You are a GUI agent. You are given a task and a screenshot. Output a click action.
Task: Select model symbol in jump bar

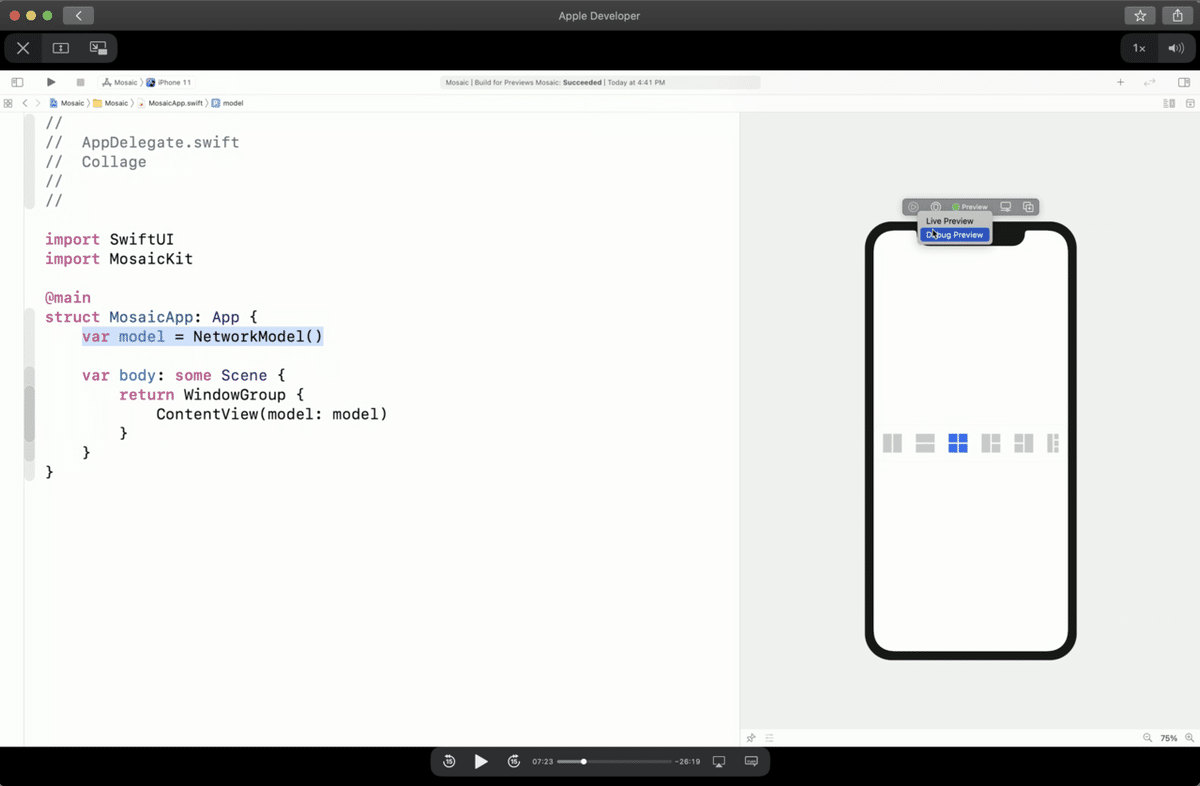coord(228,103)
